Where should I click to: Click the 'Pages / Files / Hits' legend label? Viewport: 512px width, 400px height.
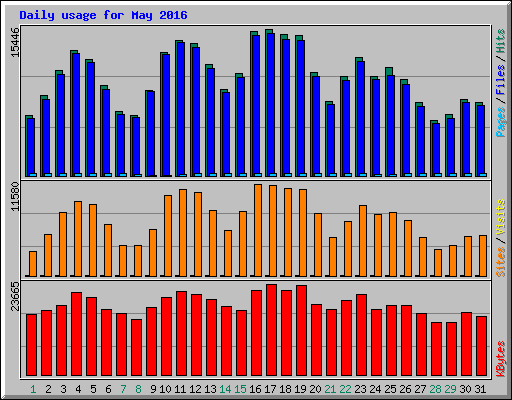pos(501,83)
